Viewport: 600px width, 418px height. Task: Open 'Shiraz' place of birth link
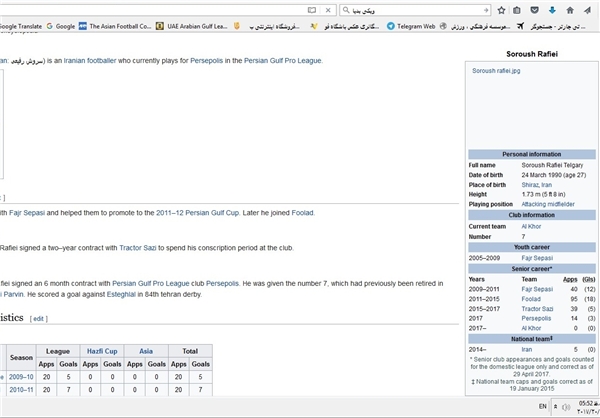click(x=530, y=185)
